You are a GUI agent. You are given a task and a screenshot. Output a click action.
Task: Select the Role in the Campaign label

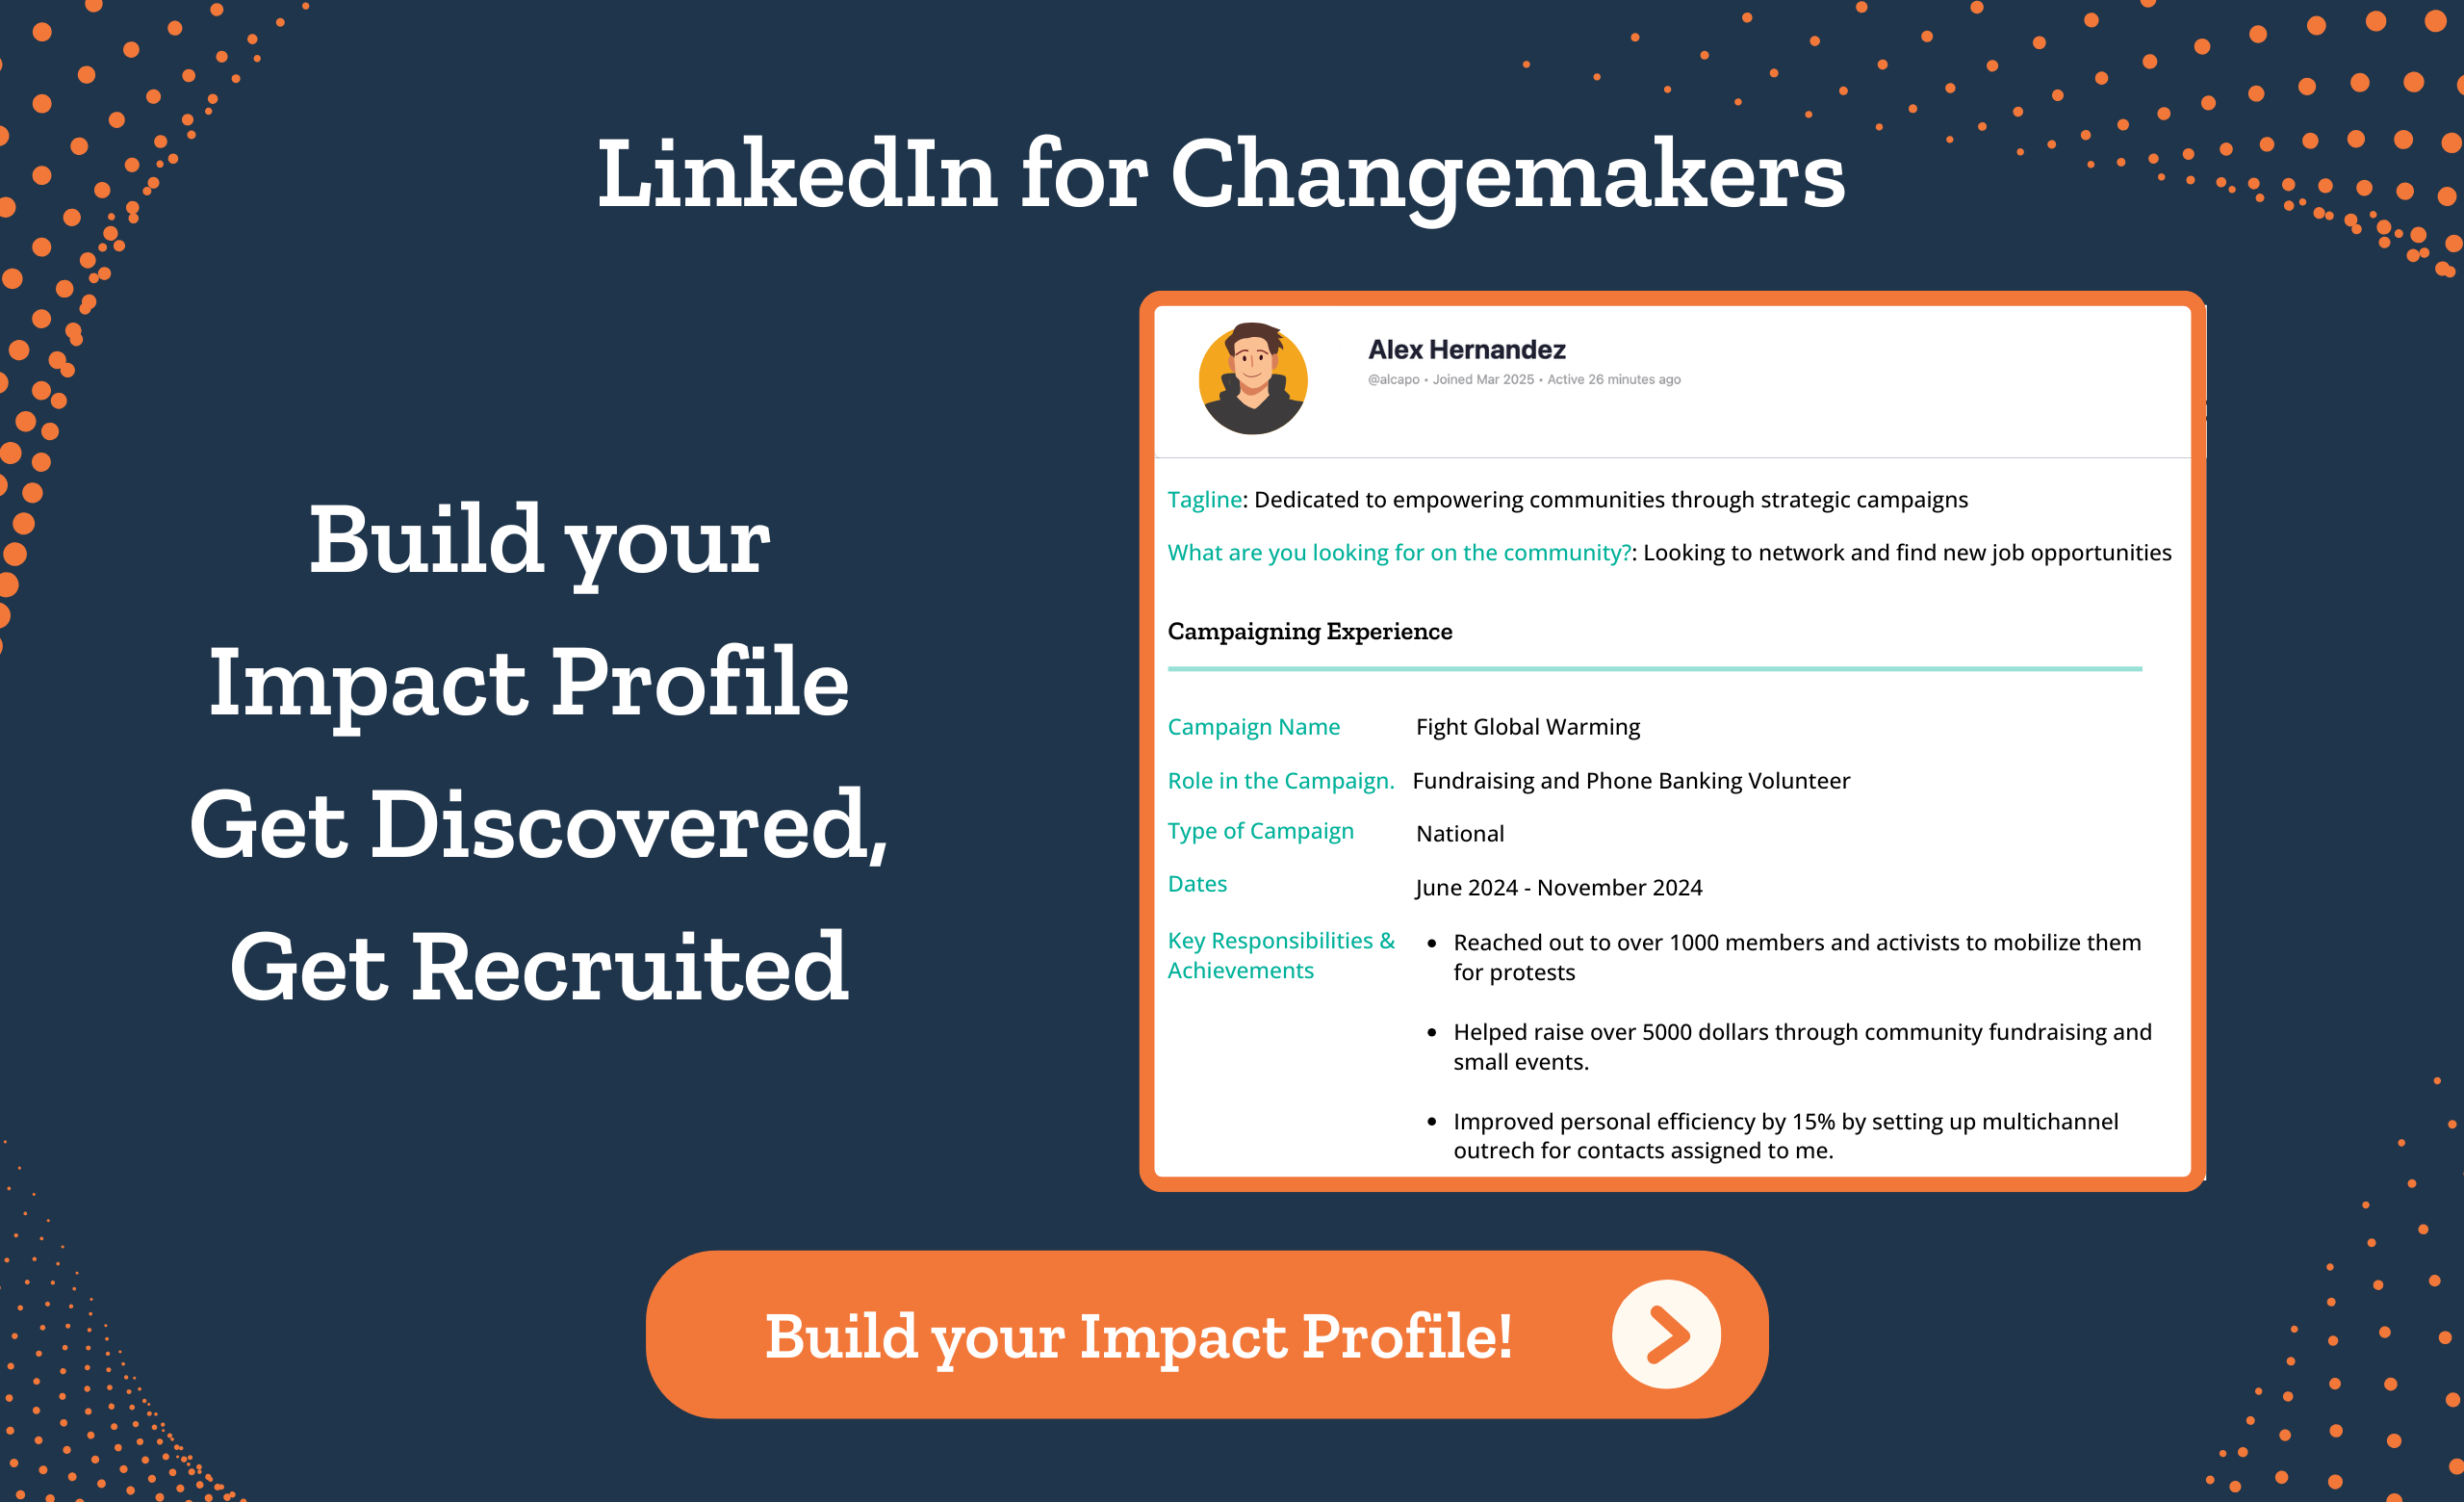tap(1280, 781)
